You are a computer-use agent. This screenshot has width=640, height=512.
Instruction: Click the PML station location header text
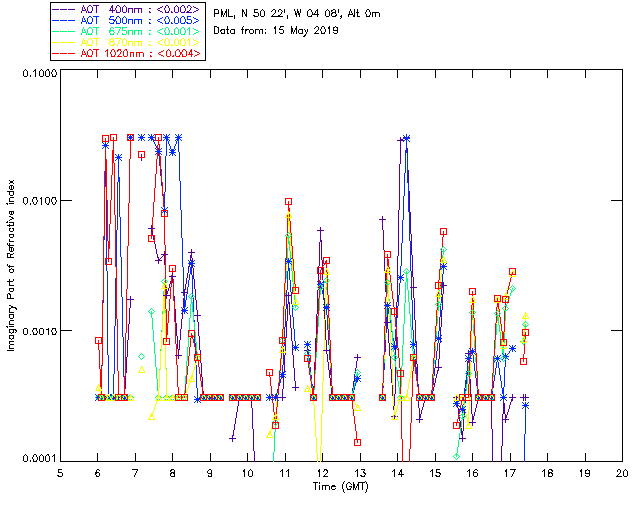tap(297, 13)
